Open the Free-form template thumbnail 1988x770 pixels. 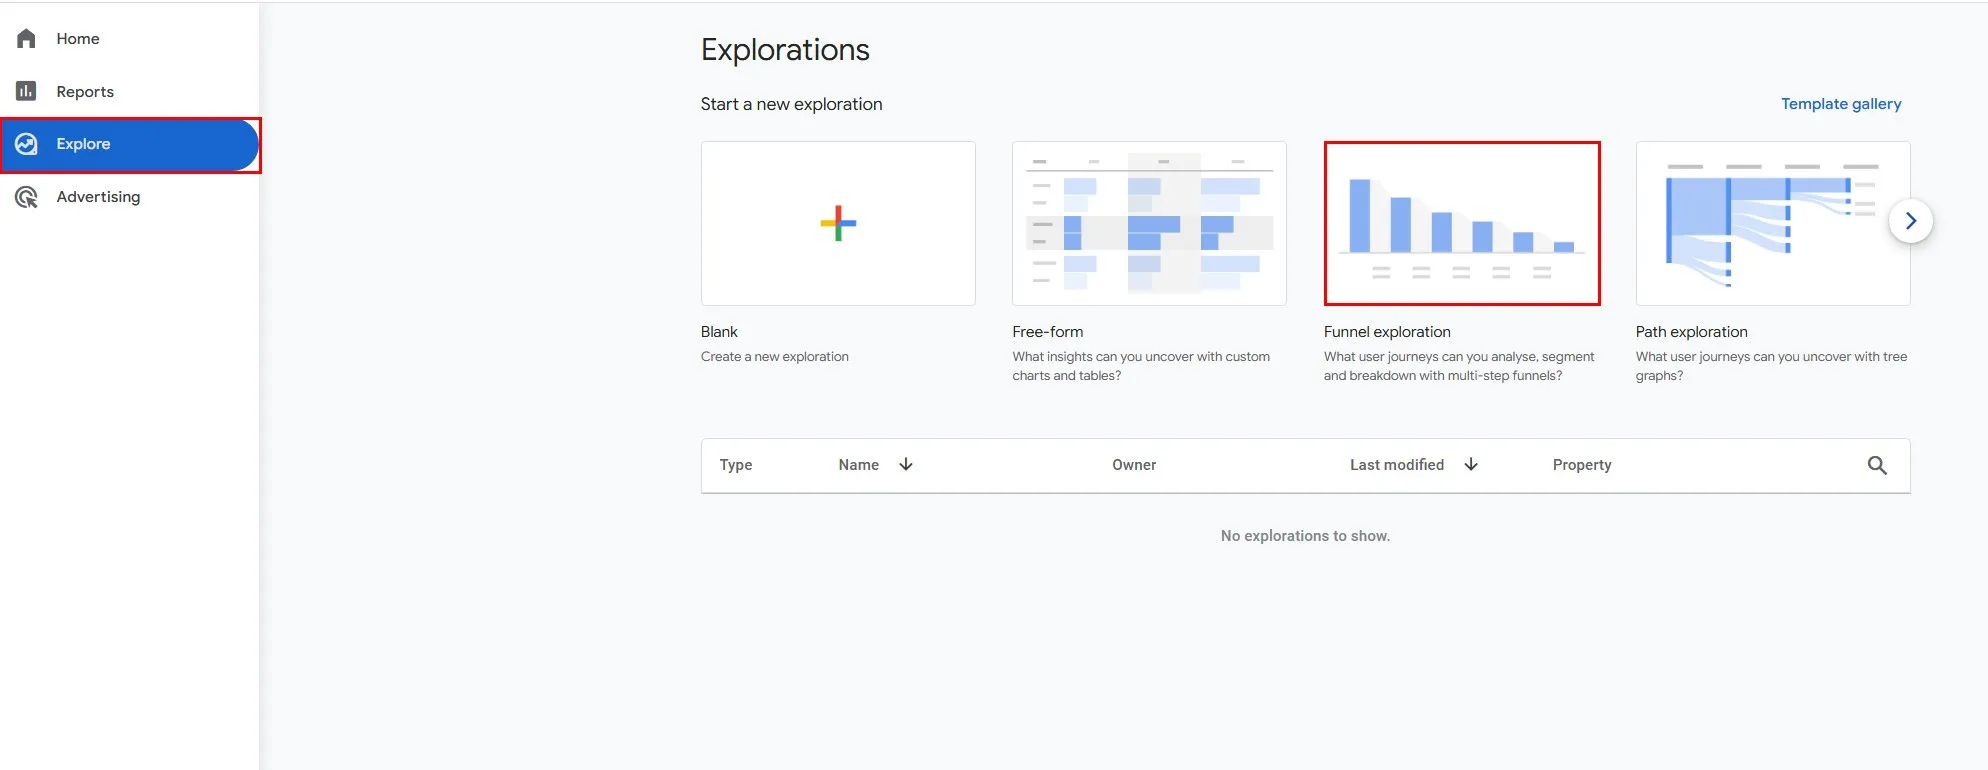[x=1149, y=223]
